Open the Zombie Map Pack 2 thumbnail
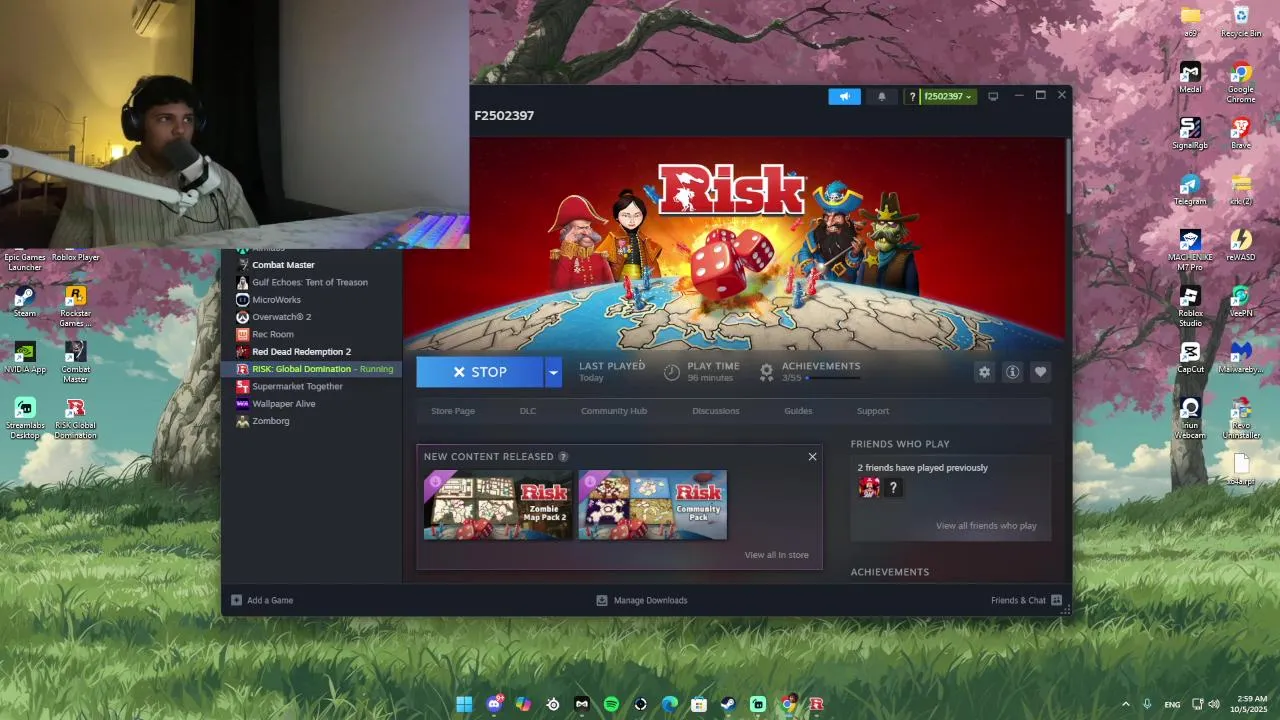1280x720 pixels. tap(498, 505)
